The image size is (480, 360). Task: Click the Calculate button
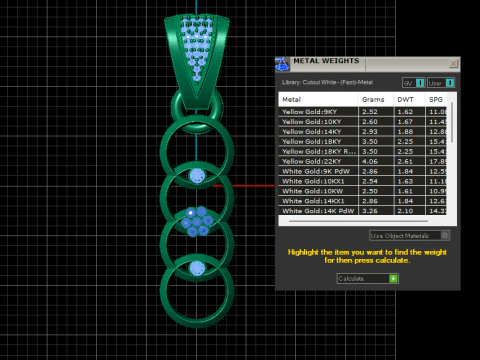[367, 278]
